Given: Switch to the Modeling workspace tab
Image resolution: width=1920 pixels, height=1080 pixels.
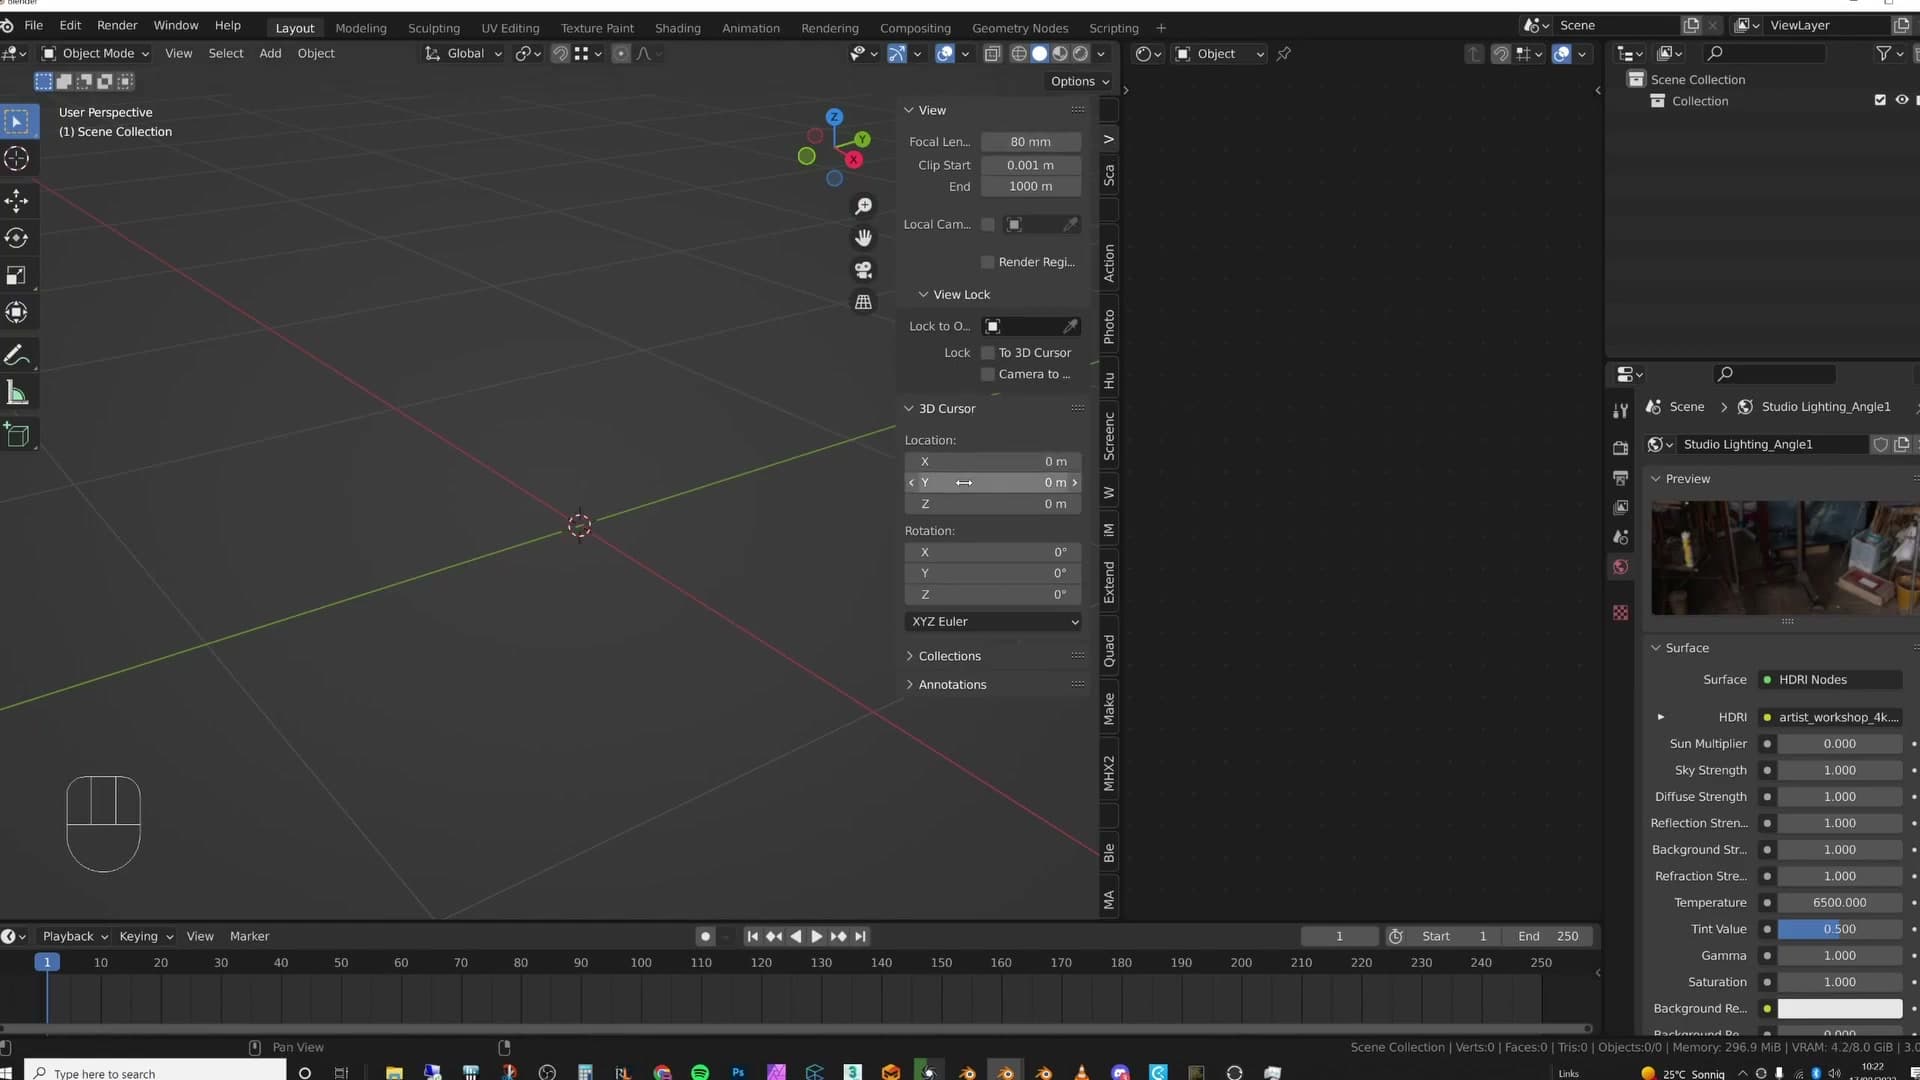Looking at the screenshot, I should [x=361, y=28].
